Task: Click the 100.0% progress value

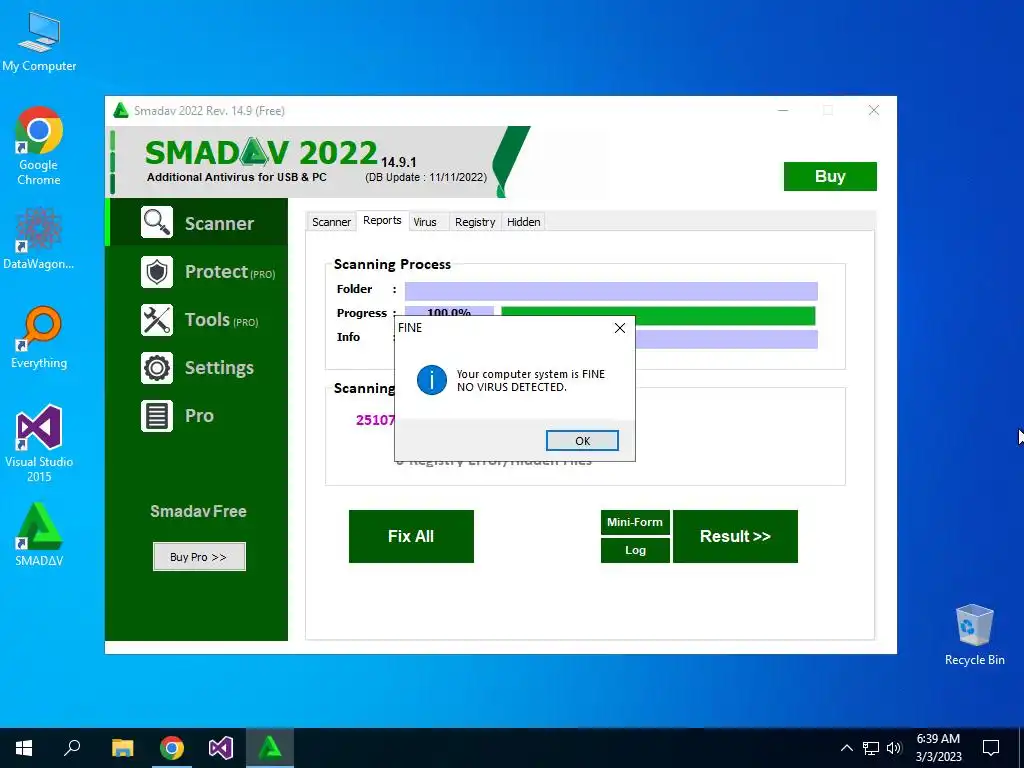Action: click(x=449, y=312)
